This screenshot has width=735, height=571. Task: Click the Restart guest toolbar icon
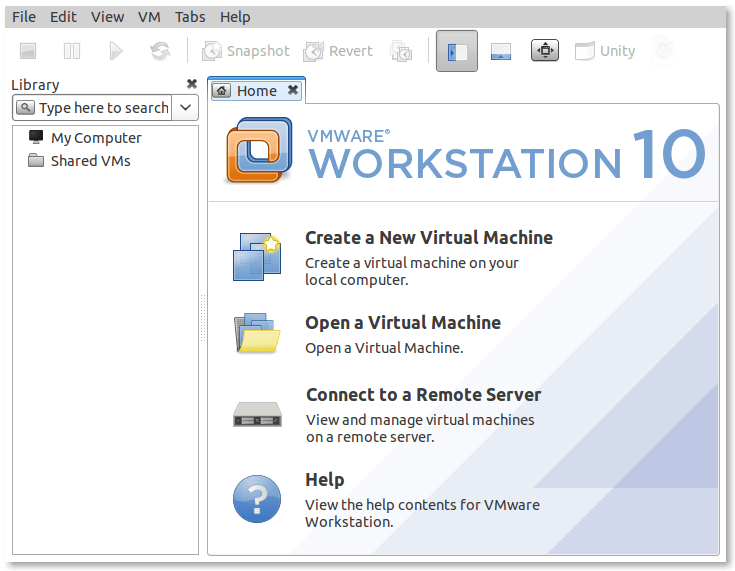tap(160, 51)
